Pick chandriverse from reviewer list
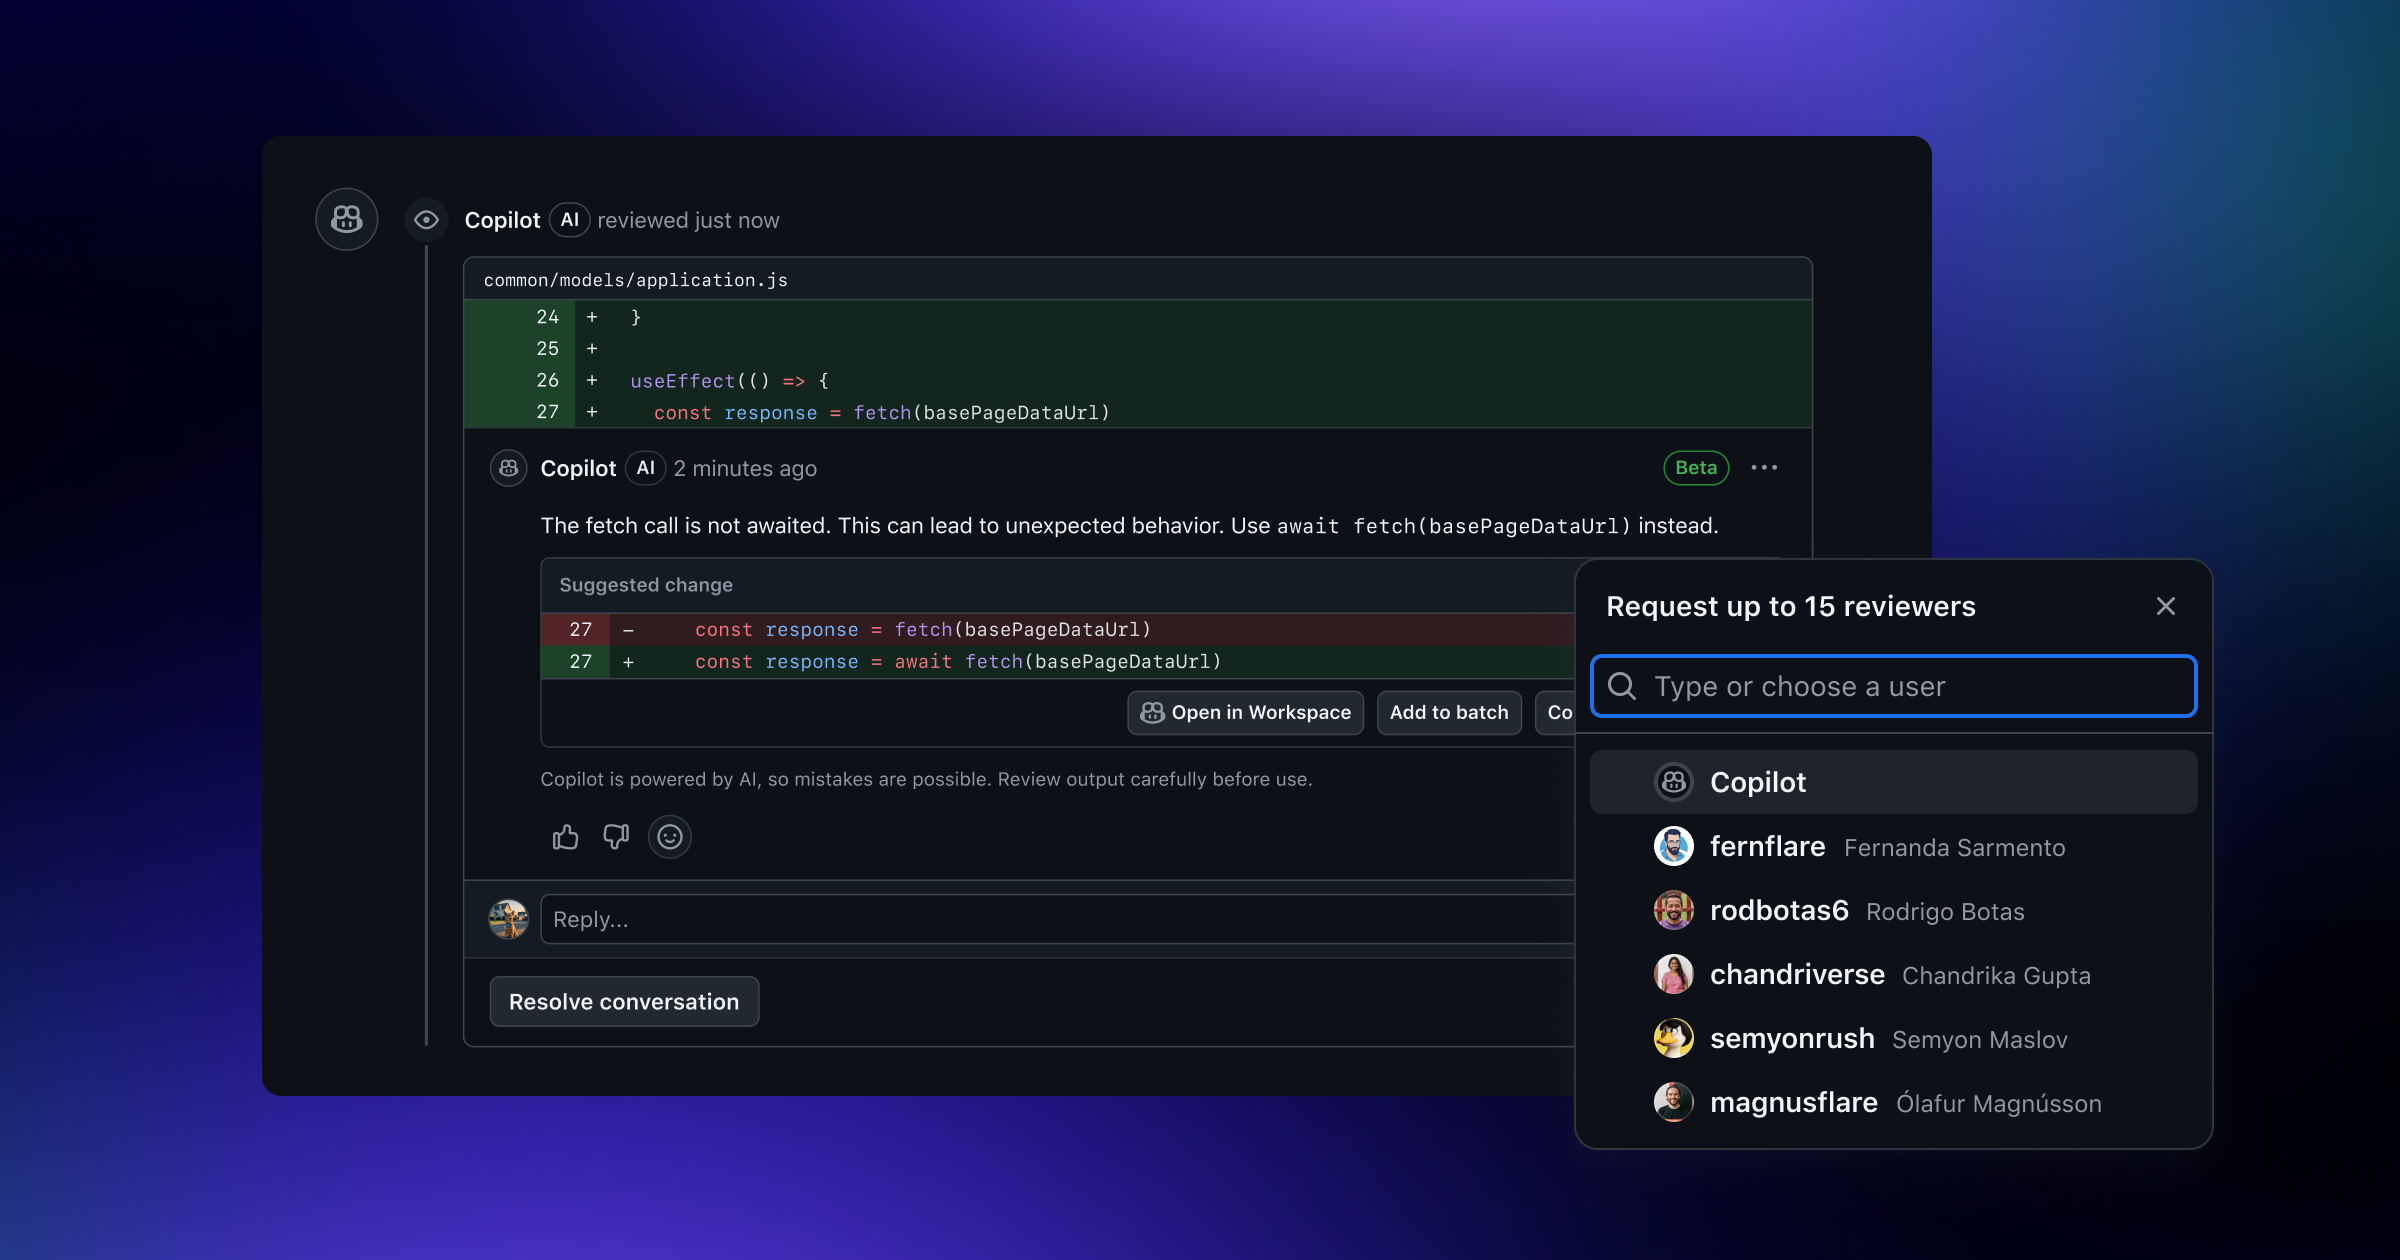This screenshot has height=1260, width=2400. point(1796,975)
